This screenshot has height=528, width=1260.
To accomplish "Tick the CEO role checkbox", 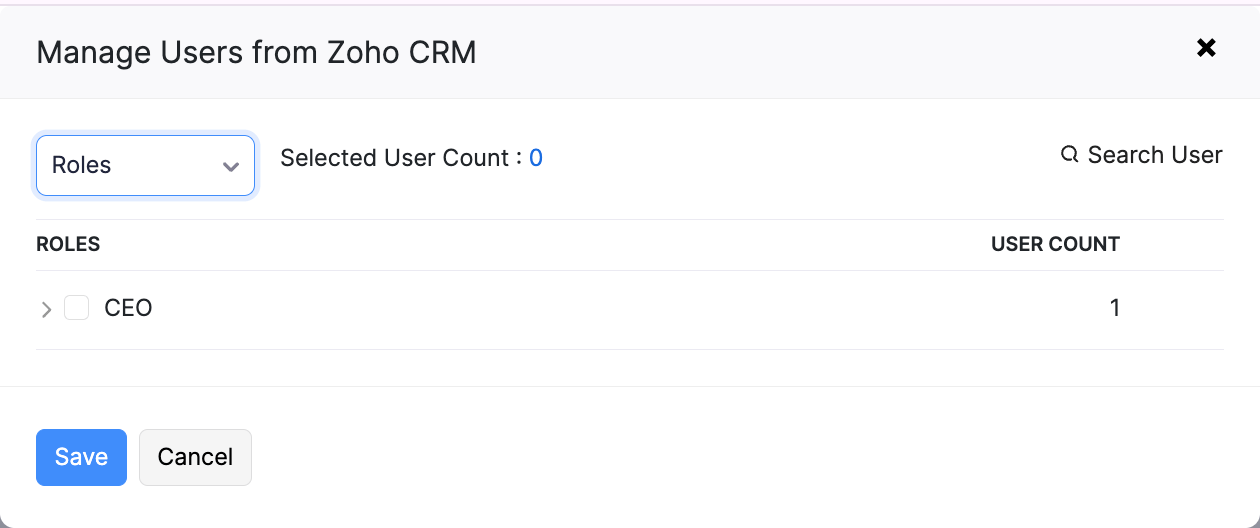I will (77, 308).
